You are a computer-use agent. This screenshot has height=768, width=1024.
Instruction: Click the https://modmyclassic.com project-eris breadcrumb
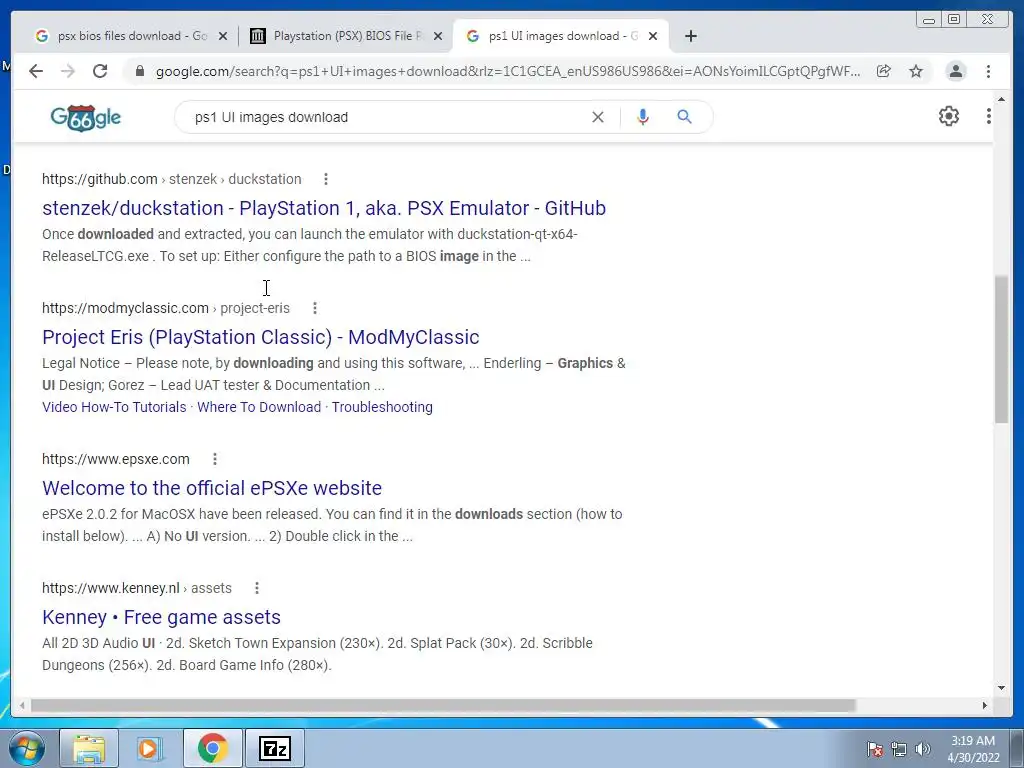(166, 308)
